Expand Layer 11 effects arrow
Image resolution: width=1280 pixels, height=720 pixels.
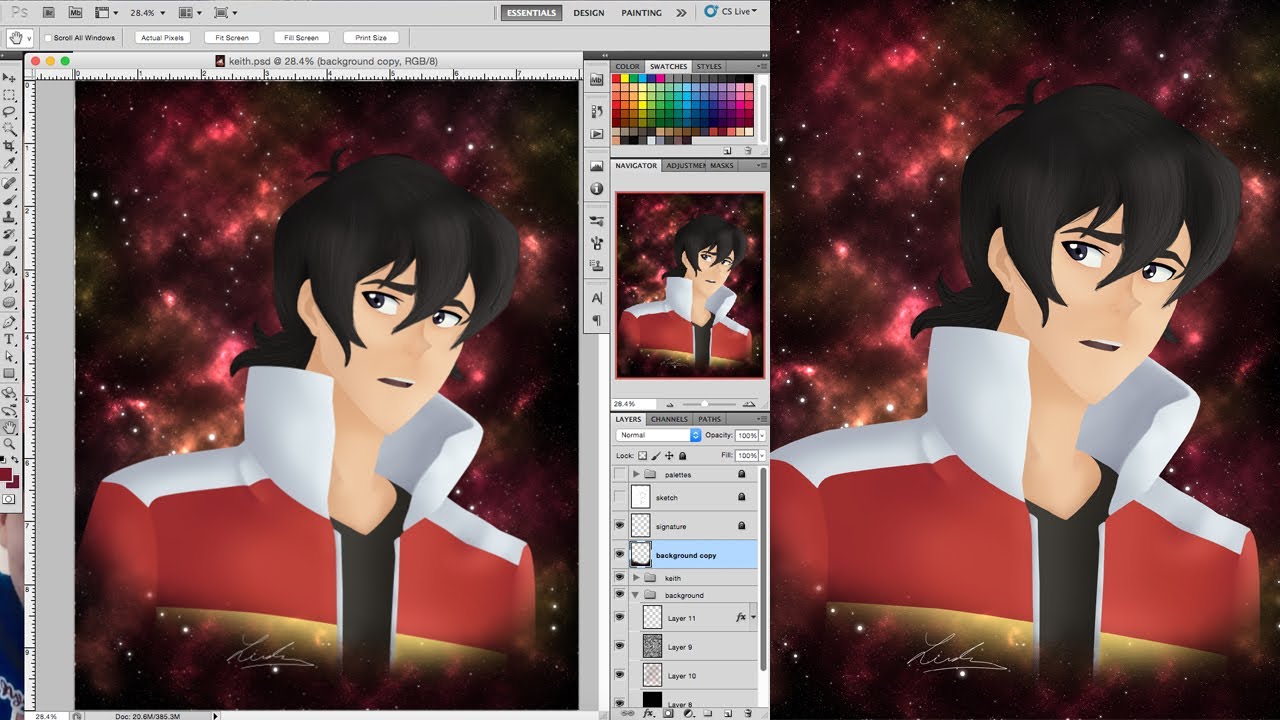(x=753, y=618)
